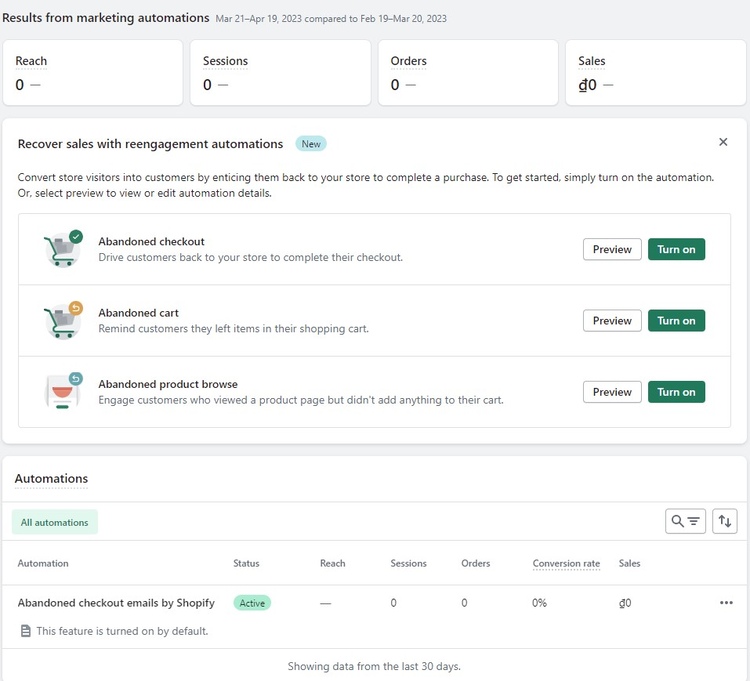The height and width of the screenshot is (681, 750).
Task: Click the Abandoned cart icon
Action: [x=62, y=320]
